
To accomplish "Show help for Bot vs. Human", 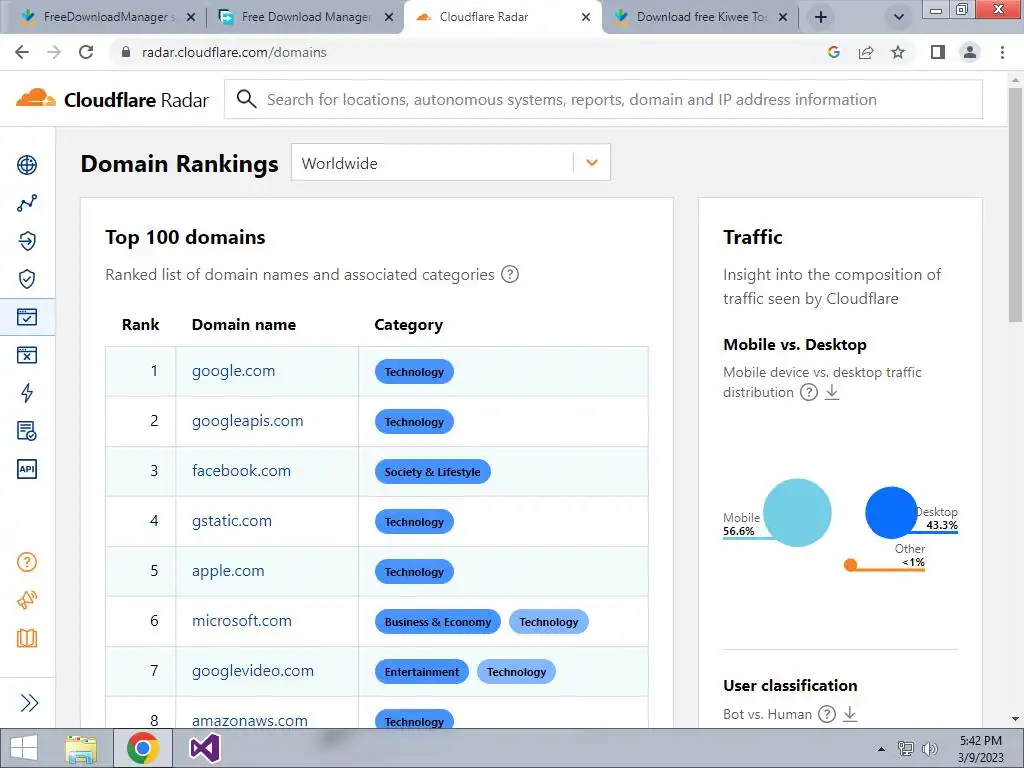I will [x=827, y=714].
